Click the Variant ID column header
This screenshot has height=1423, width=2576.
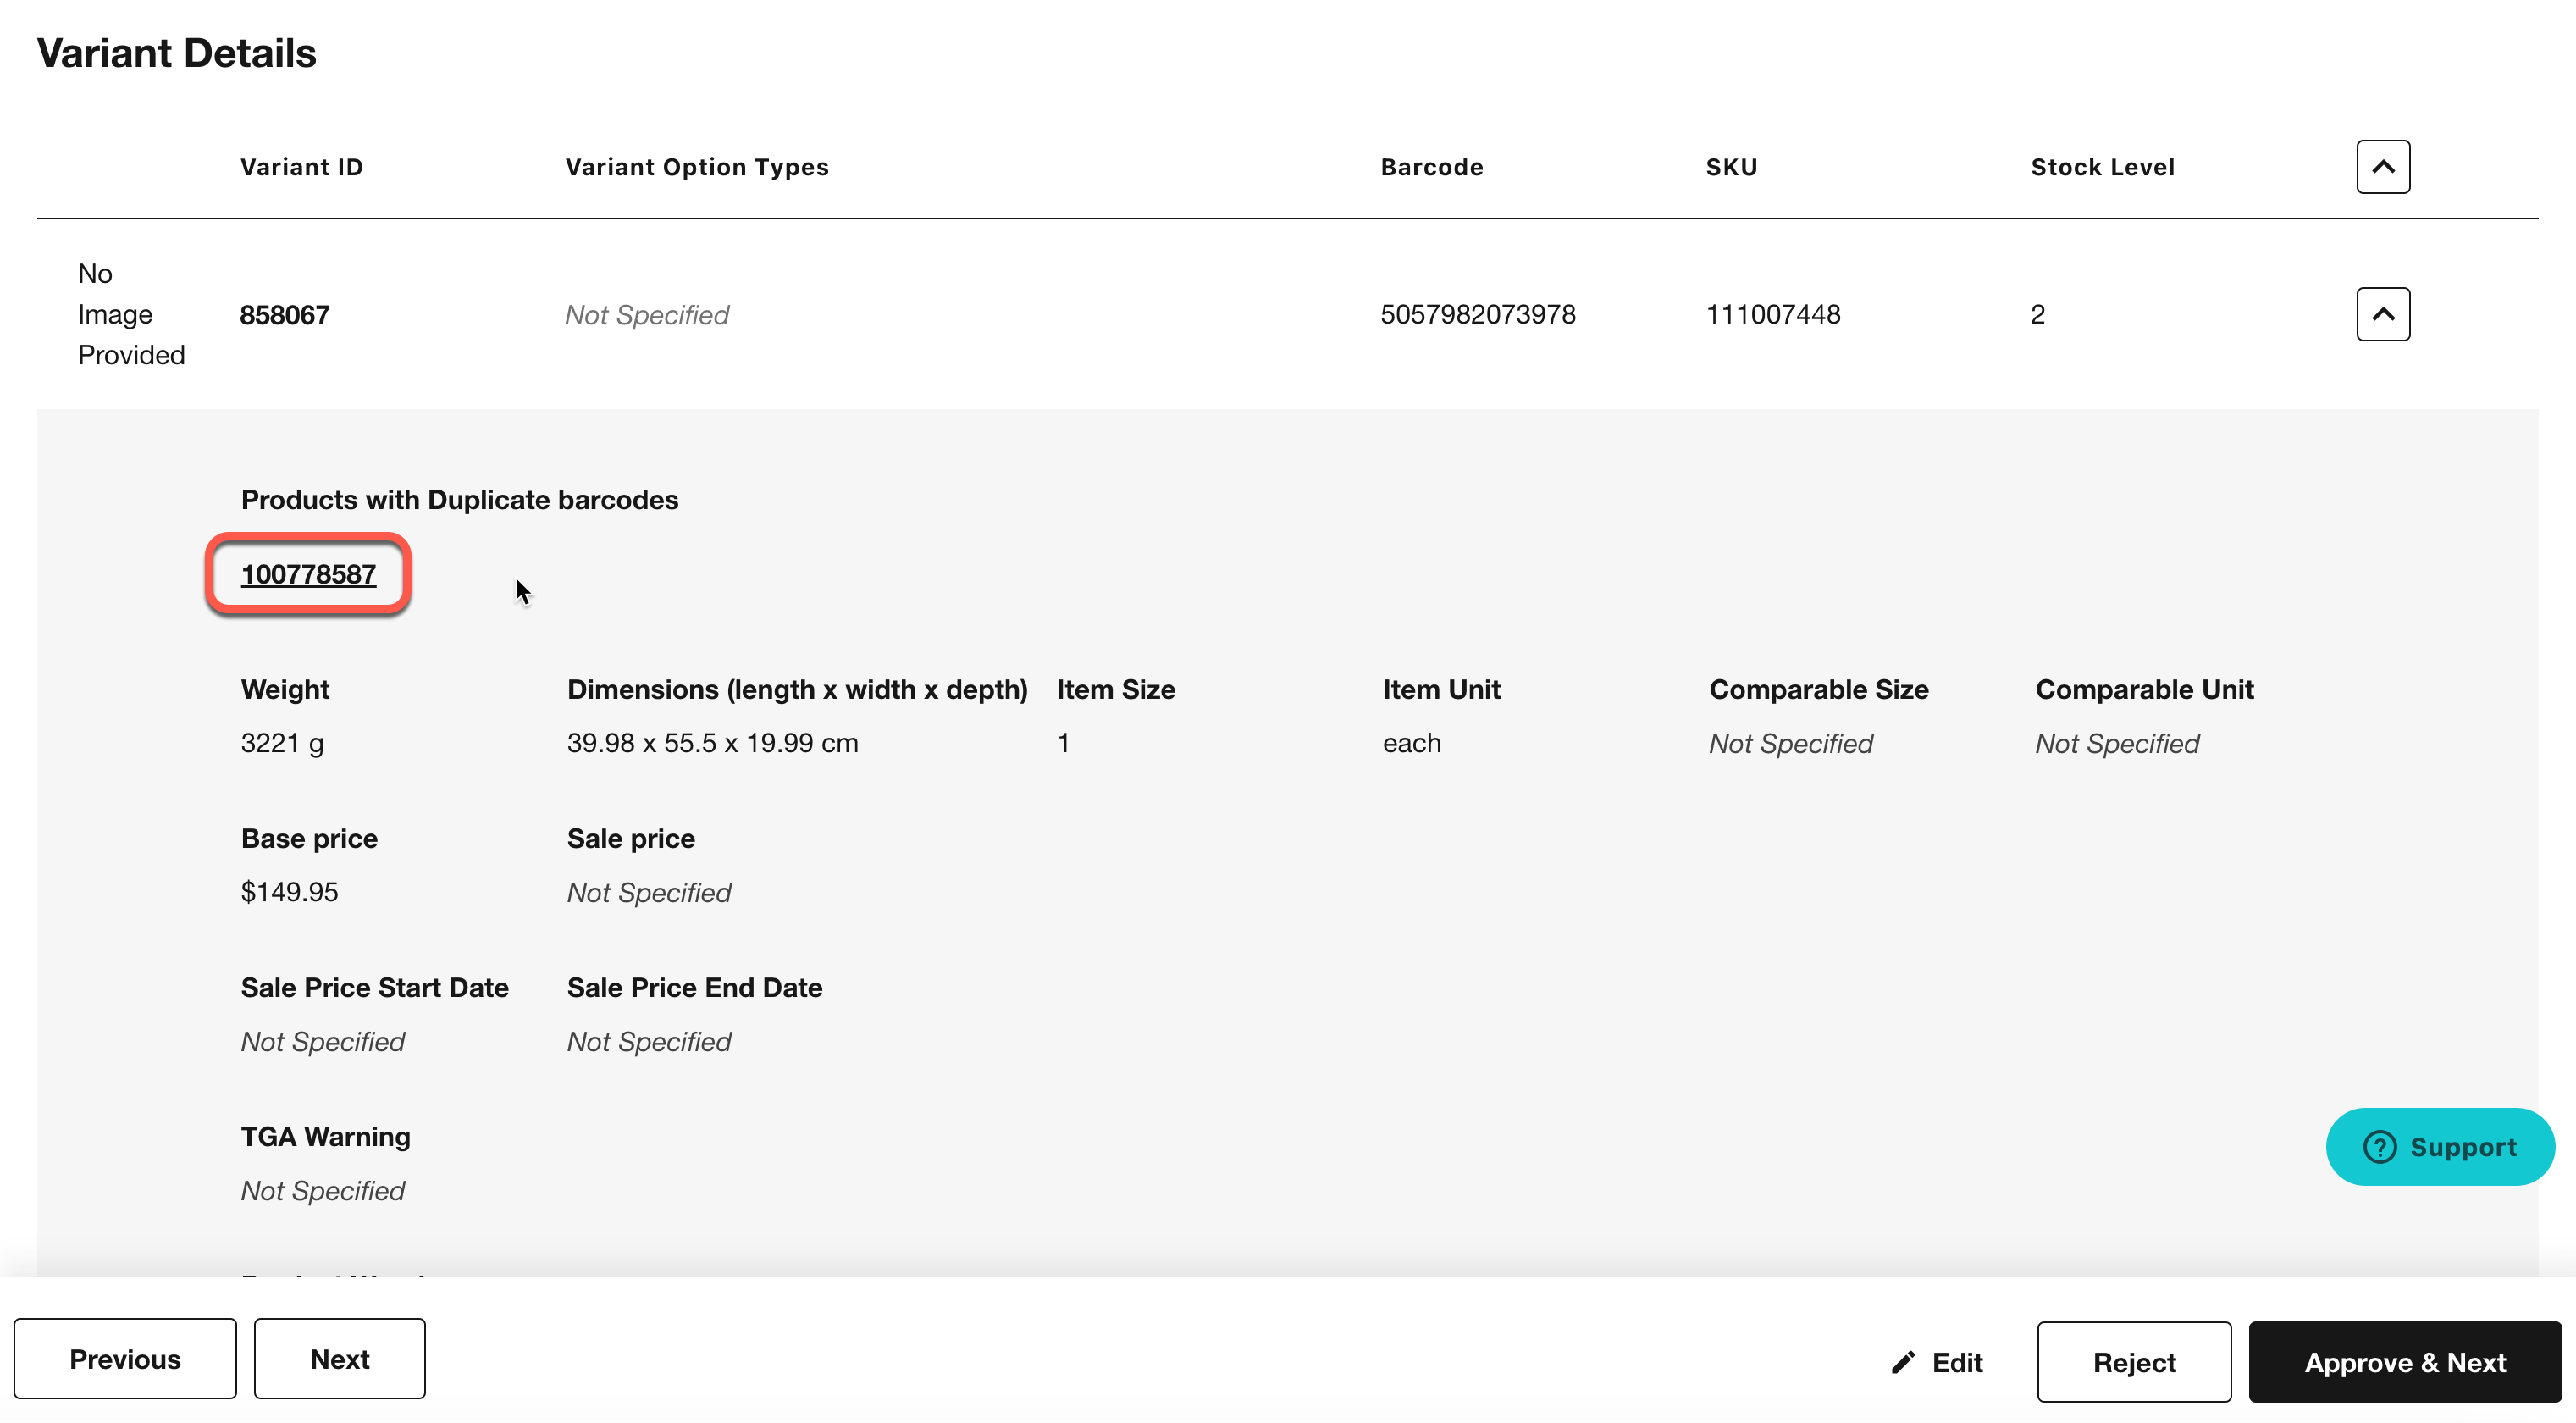(x=302, y=167)
